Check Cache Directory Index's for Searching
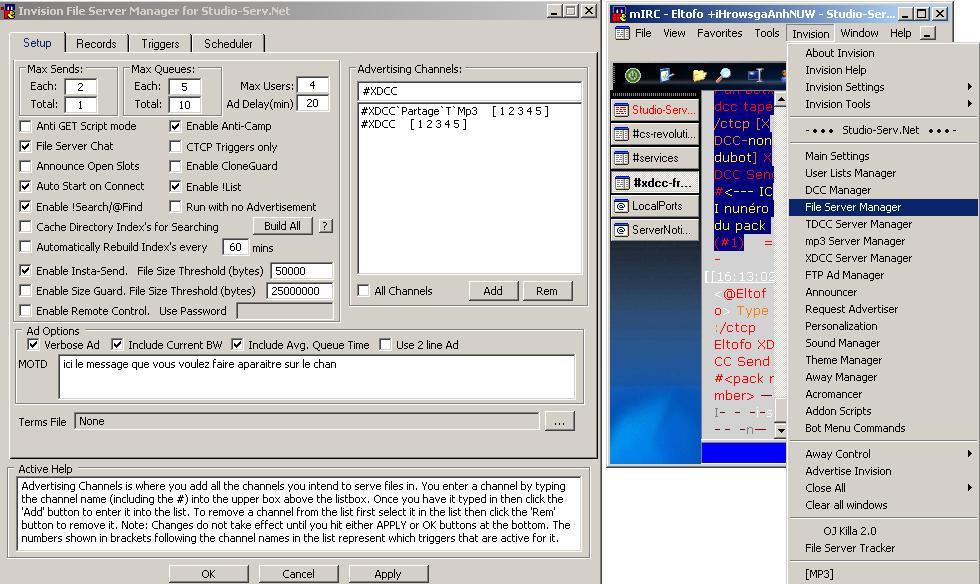This screenshot has height=584, width=980. click(x=26, y=226)
